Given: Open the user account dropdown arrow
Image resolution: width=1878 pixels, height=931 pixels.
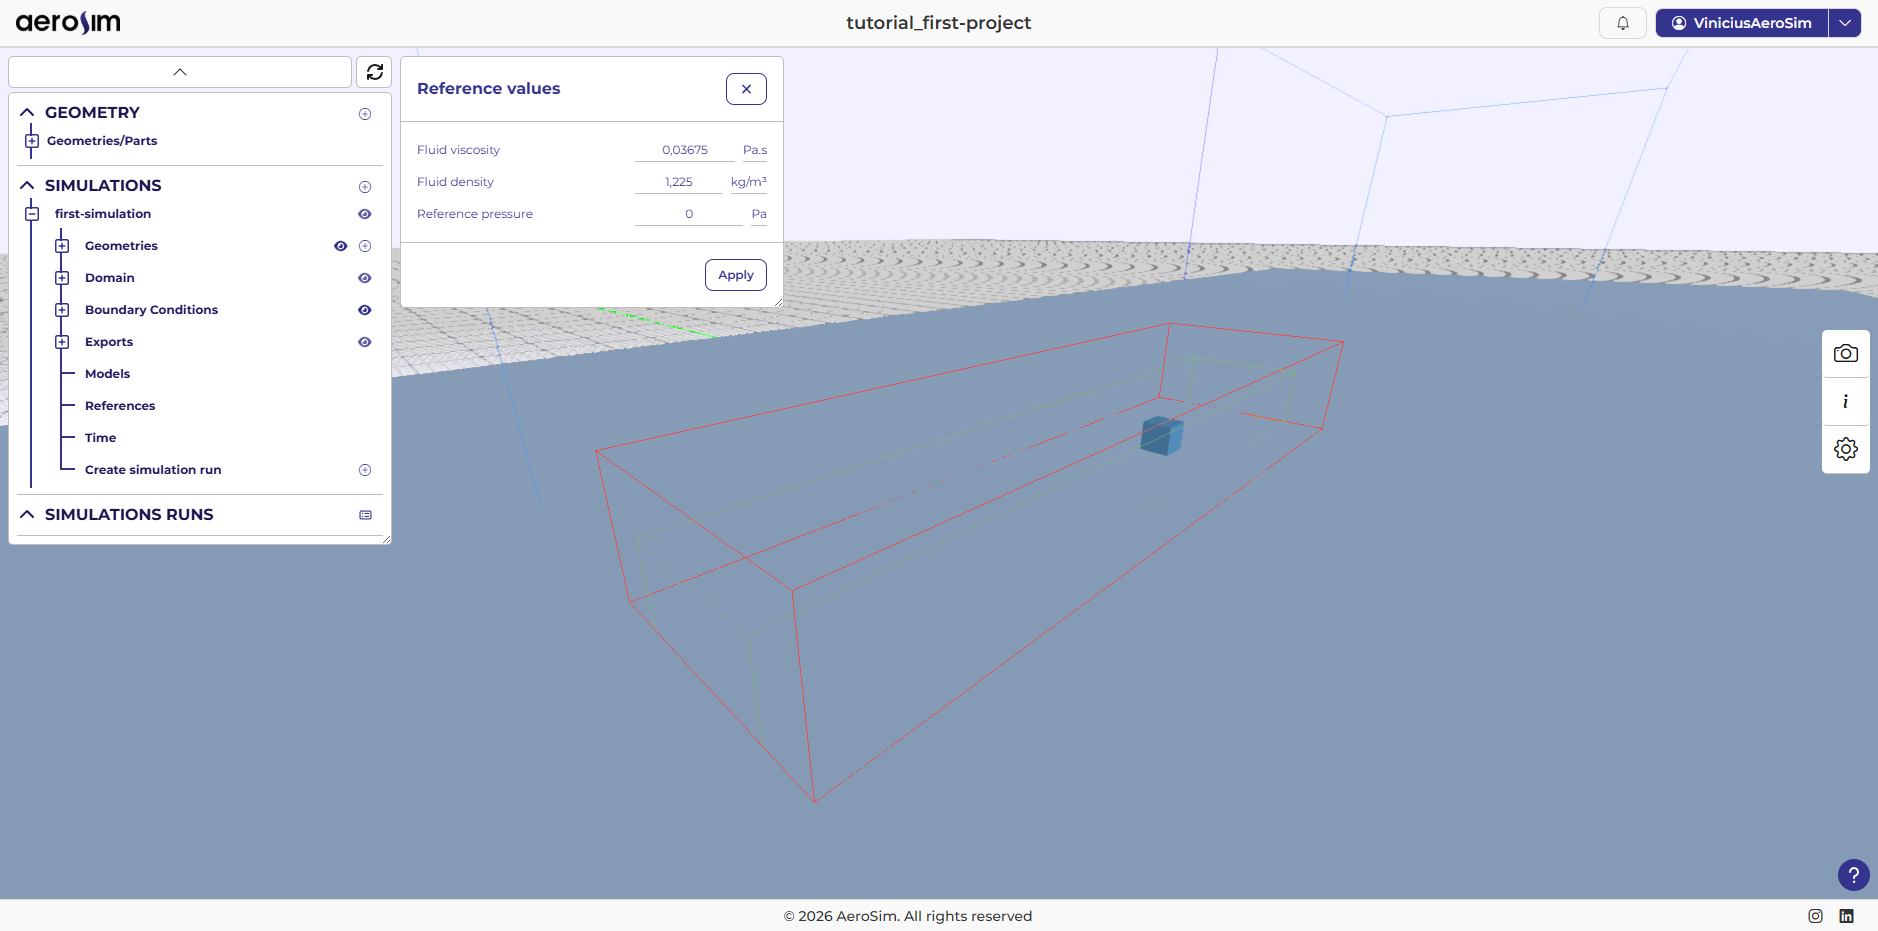Looking at the screenshot, I should coord(1844,23).
